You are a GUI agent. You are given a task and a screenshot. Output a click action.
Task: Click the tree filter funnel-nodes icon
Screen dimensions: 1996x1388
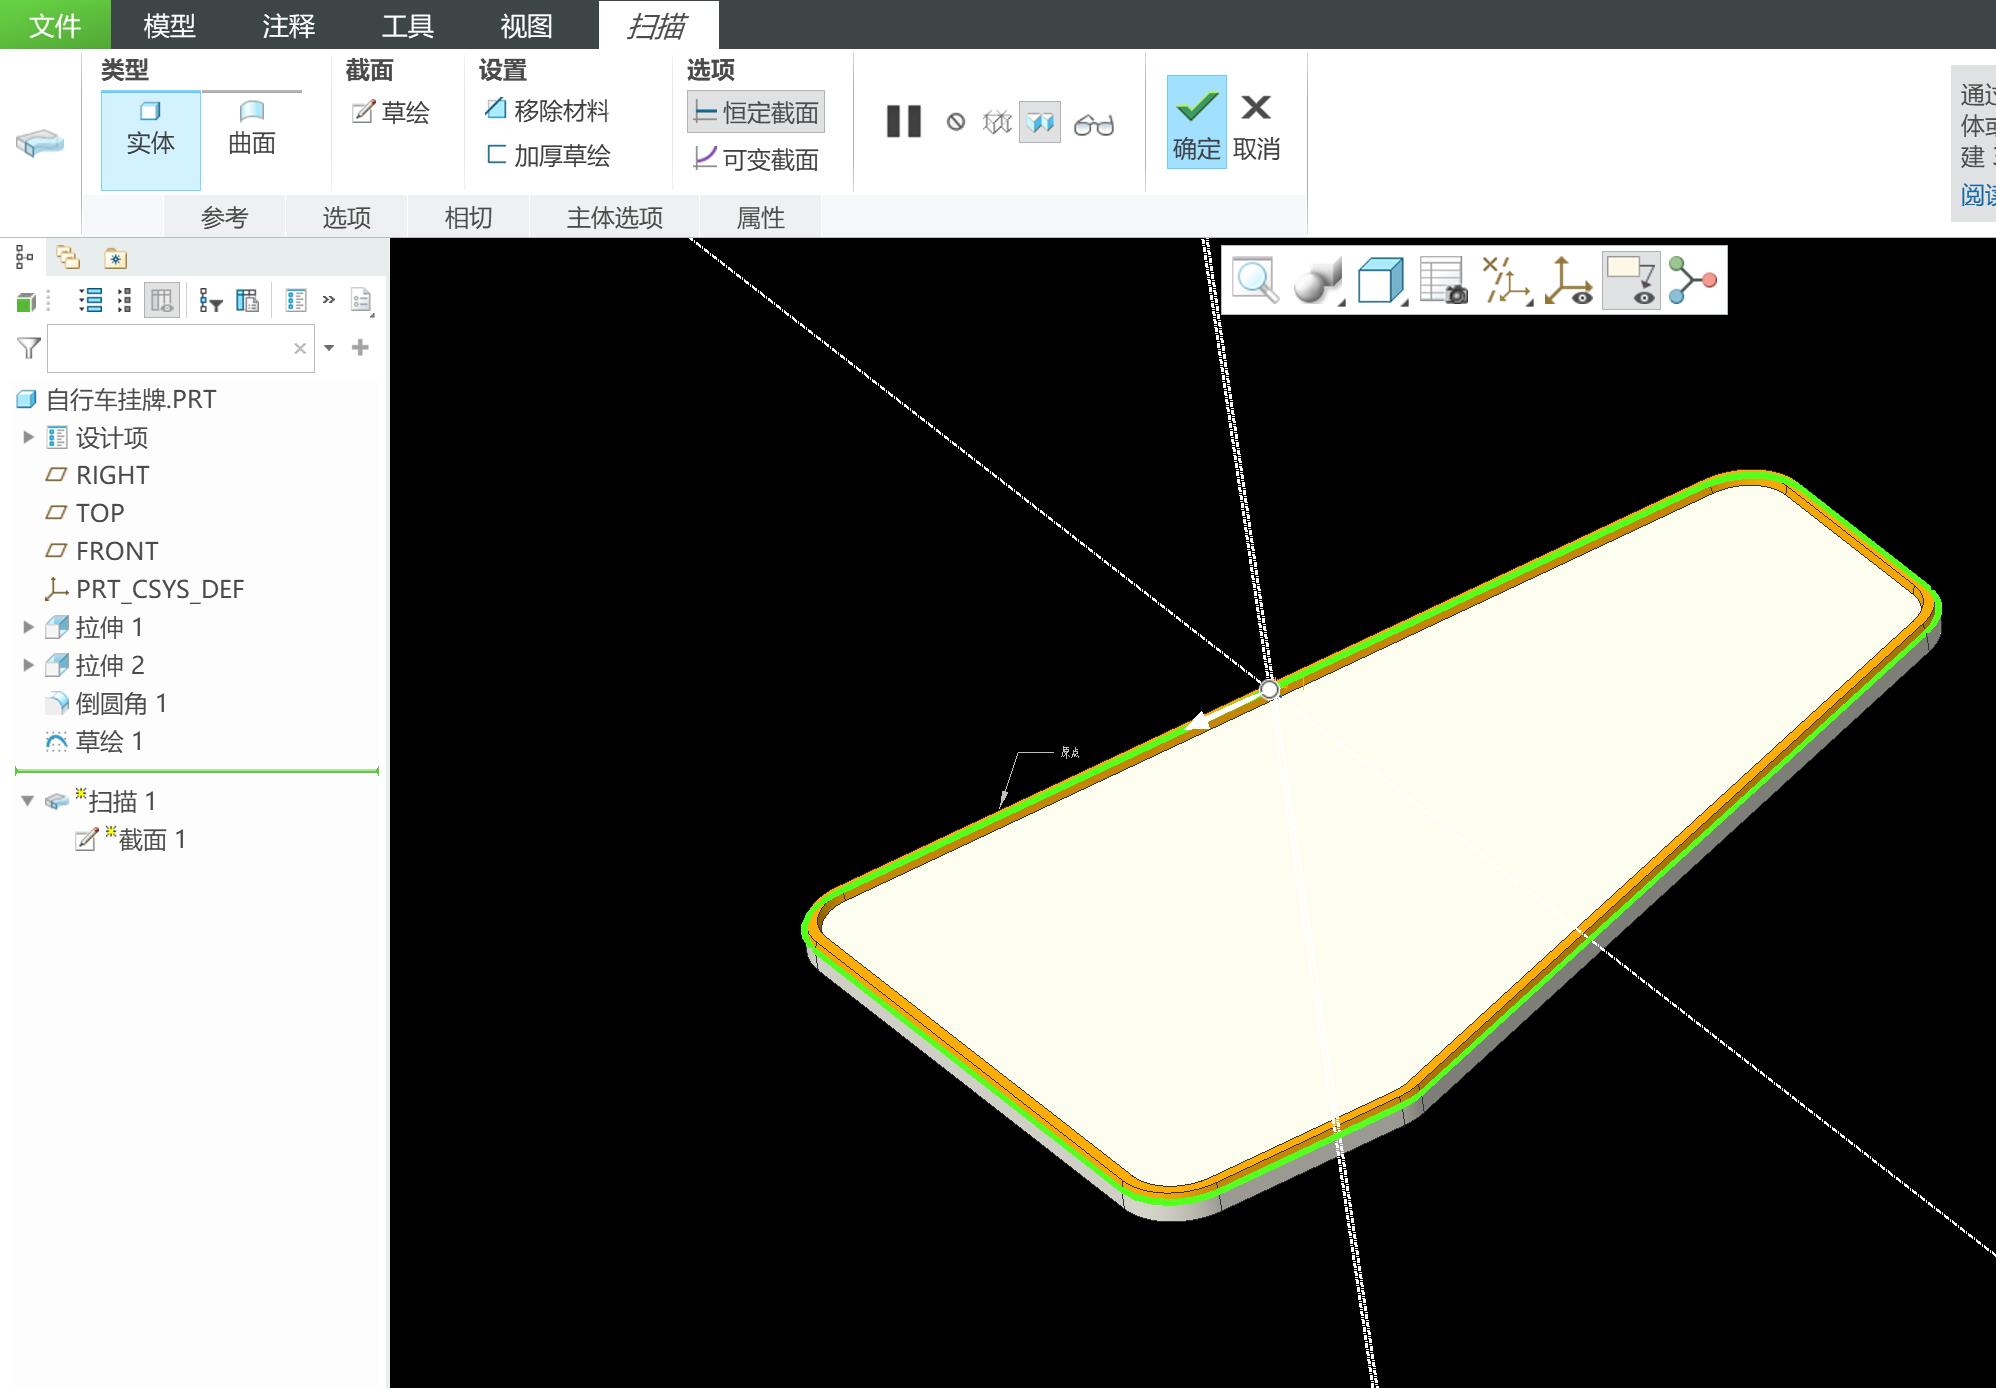210,300
